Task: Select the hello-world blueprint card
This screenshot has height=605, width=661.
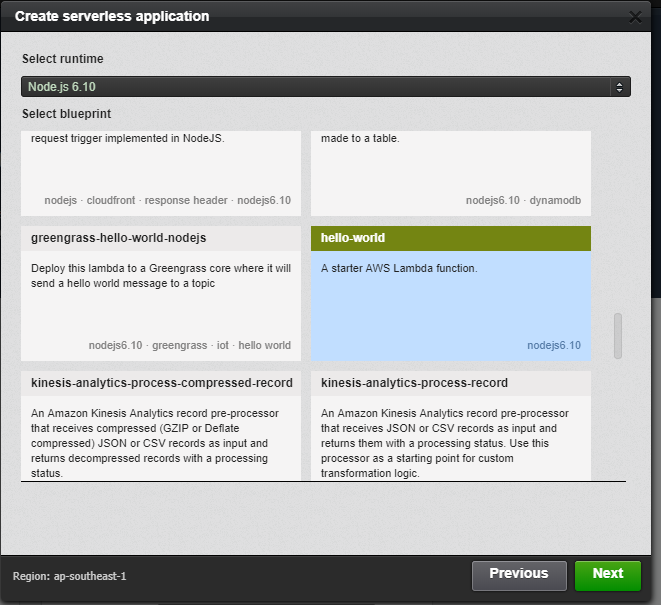Action: pos(451,293)
